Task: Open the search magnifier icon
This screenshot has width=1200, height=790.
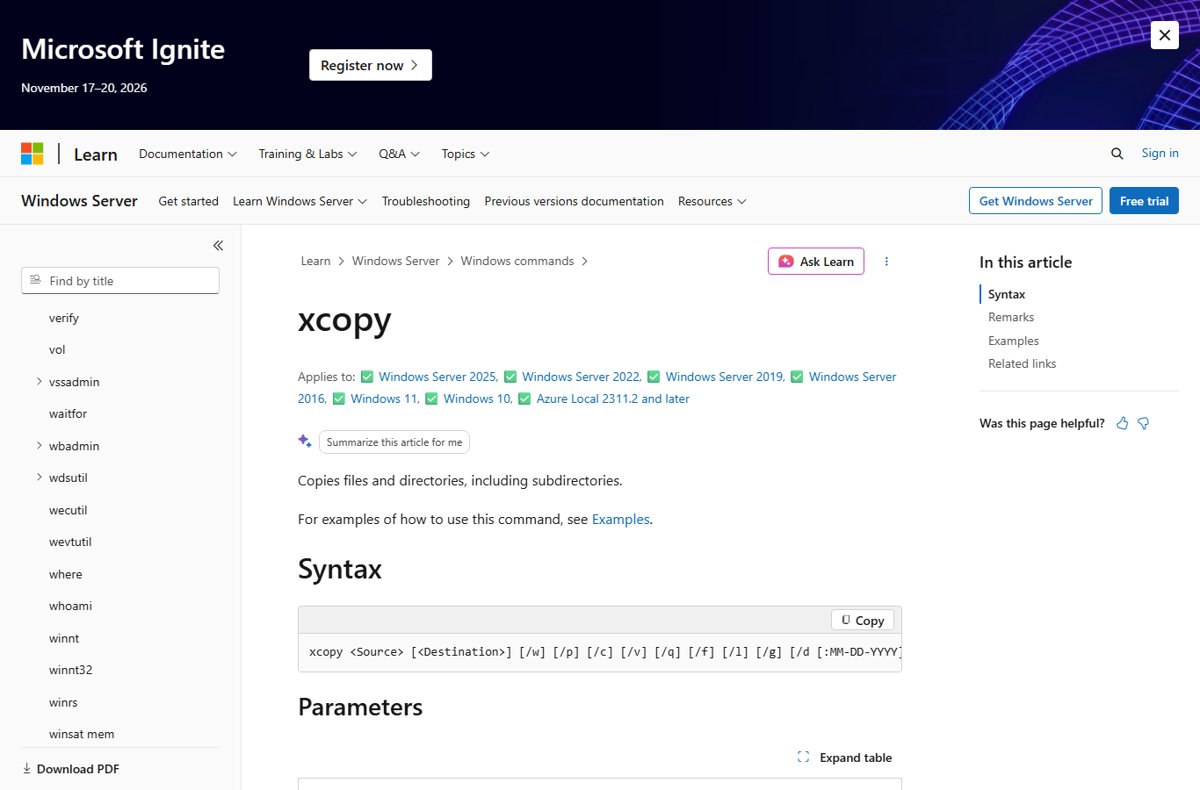Action: 1117,154
